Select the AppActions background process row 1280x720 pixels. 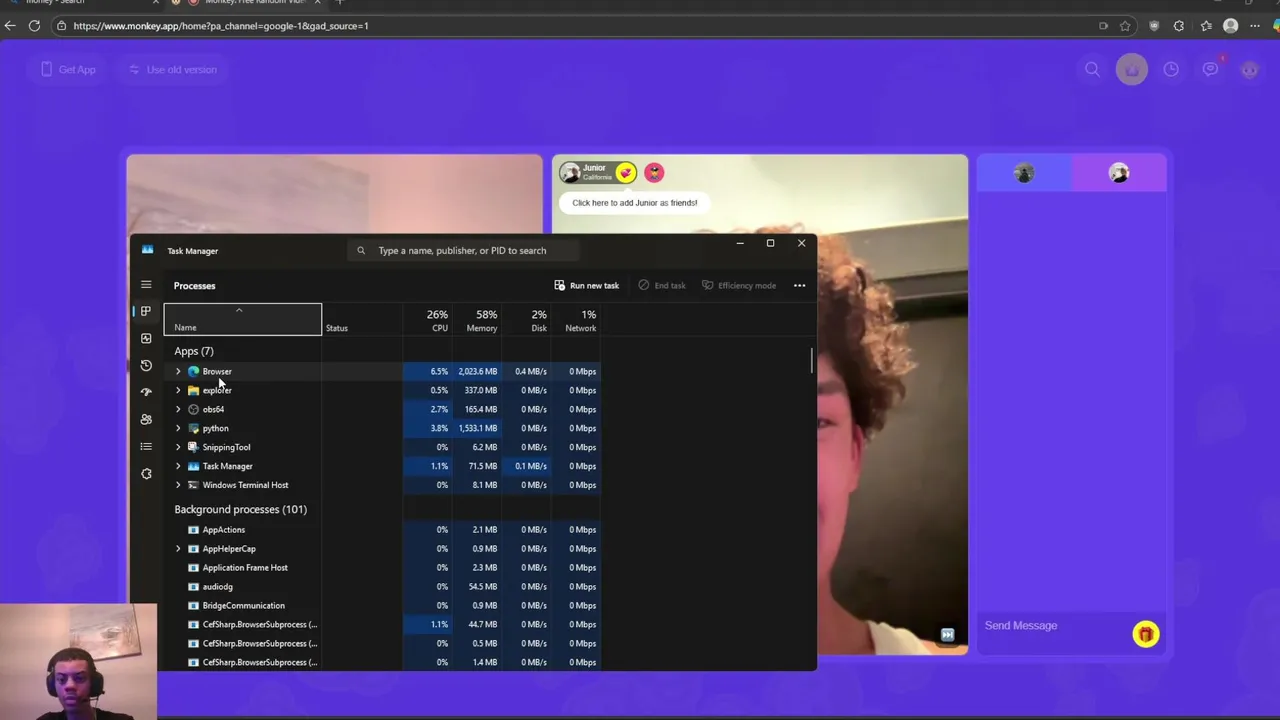click(x=382, y=530)
